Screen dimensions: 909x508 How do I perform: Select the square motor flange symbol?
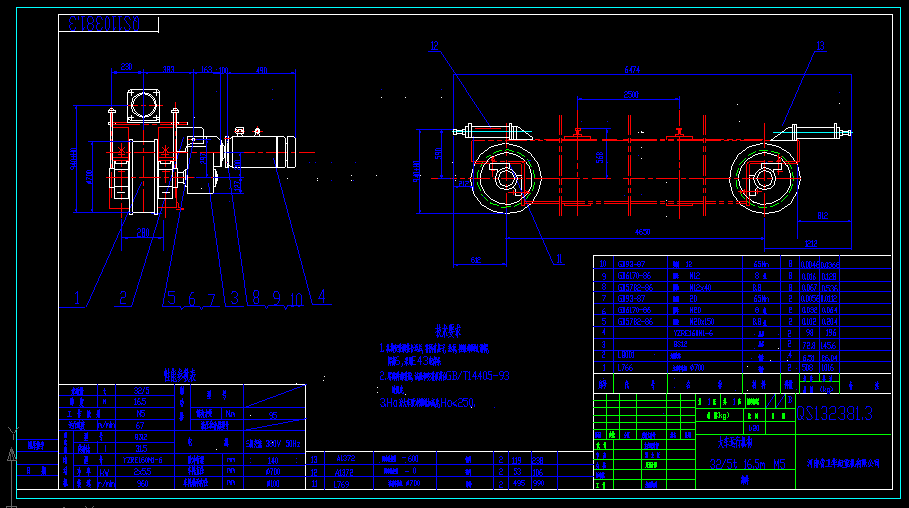point(142,105)
